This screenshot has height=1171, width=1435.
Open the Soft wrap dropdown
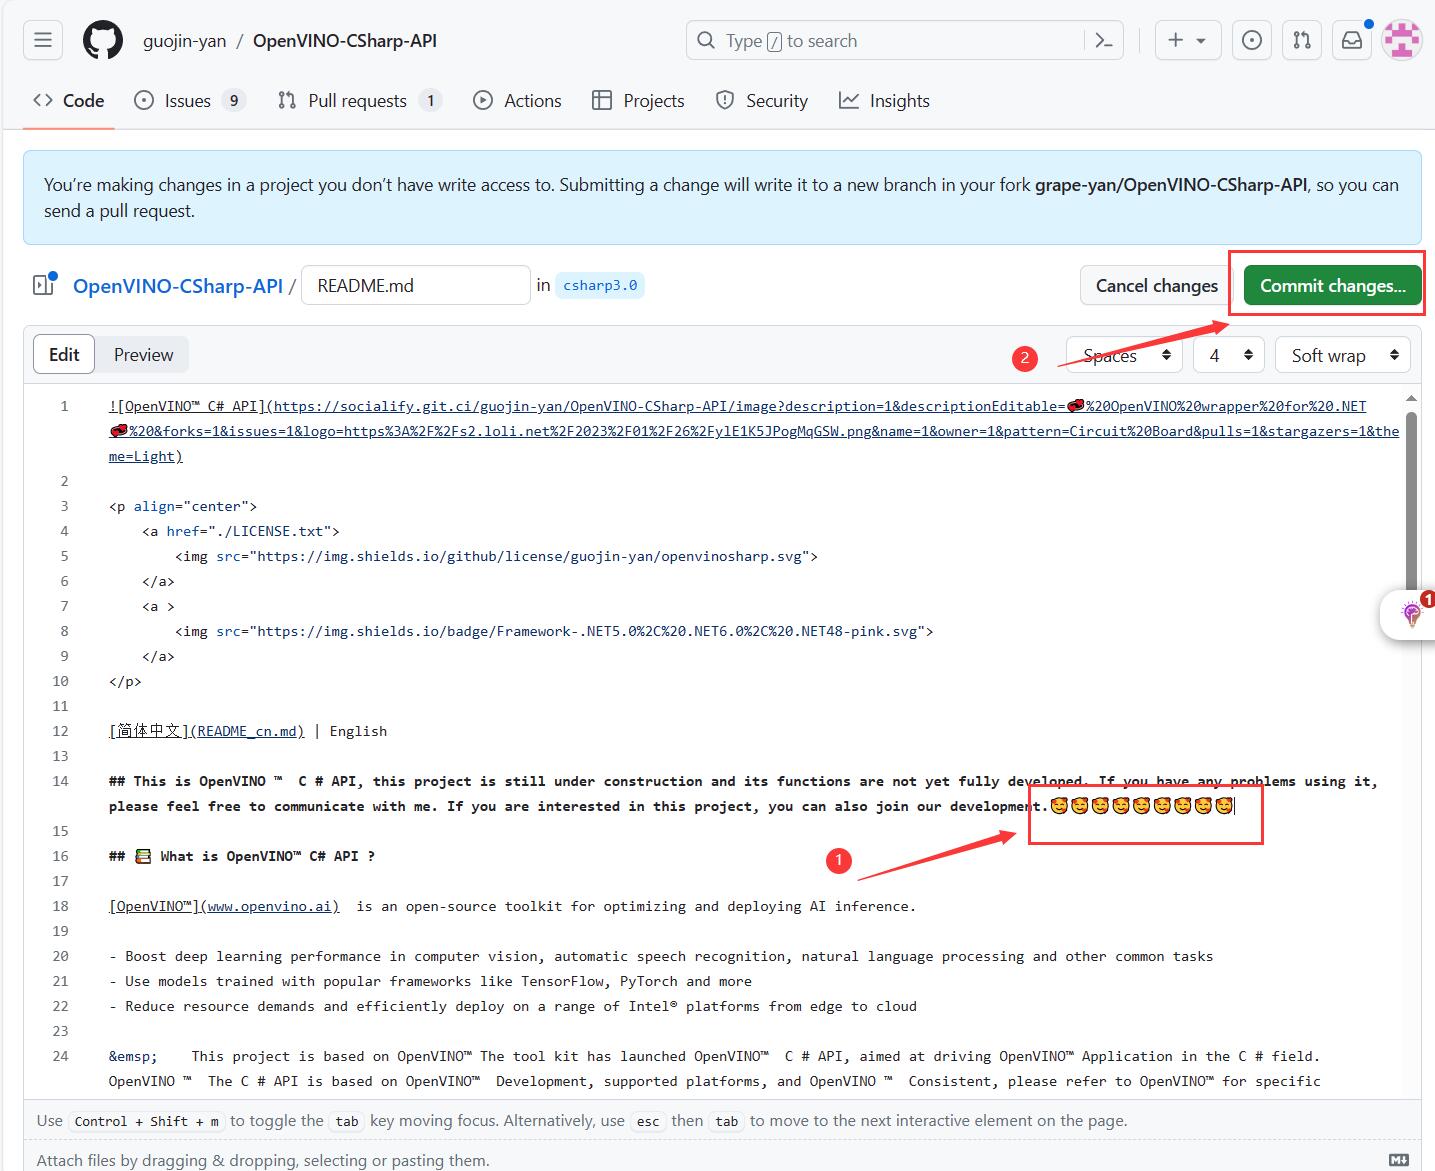pyautogui.click(x=1343, y=355)
